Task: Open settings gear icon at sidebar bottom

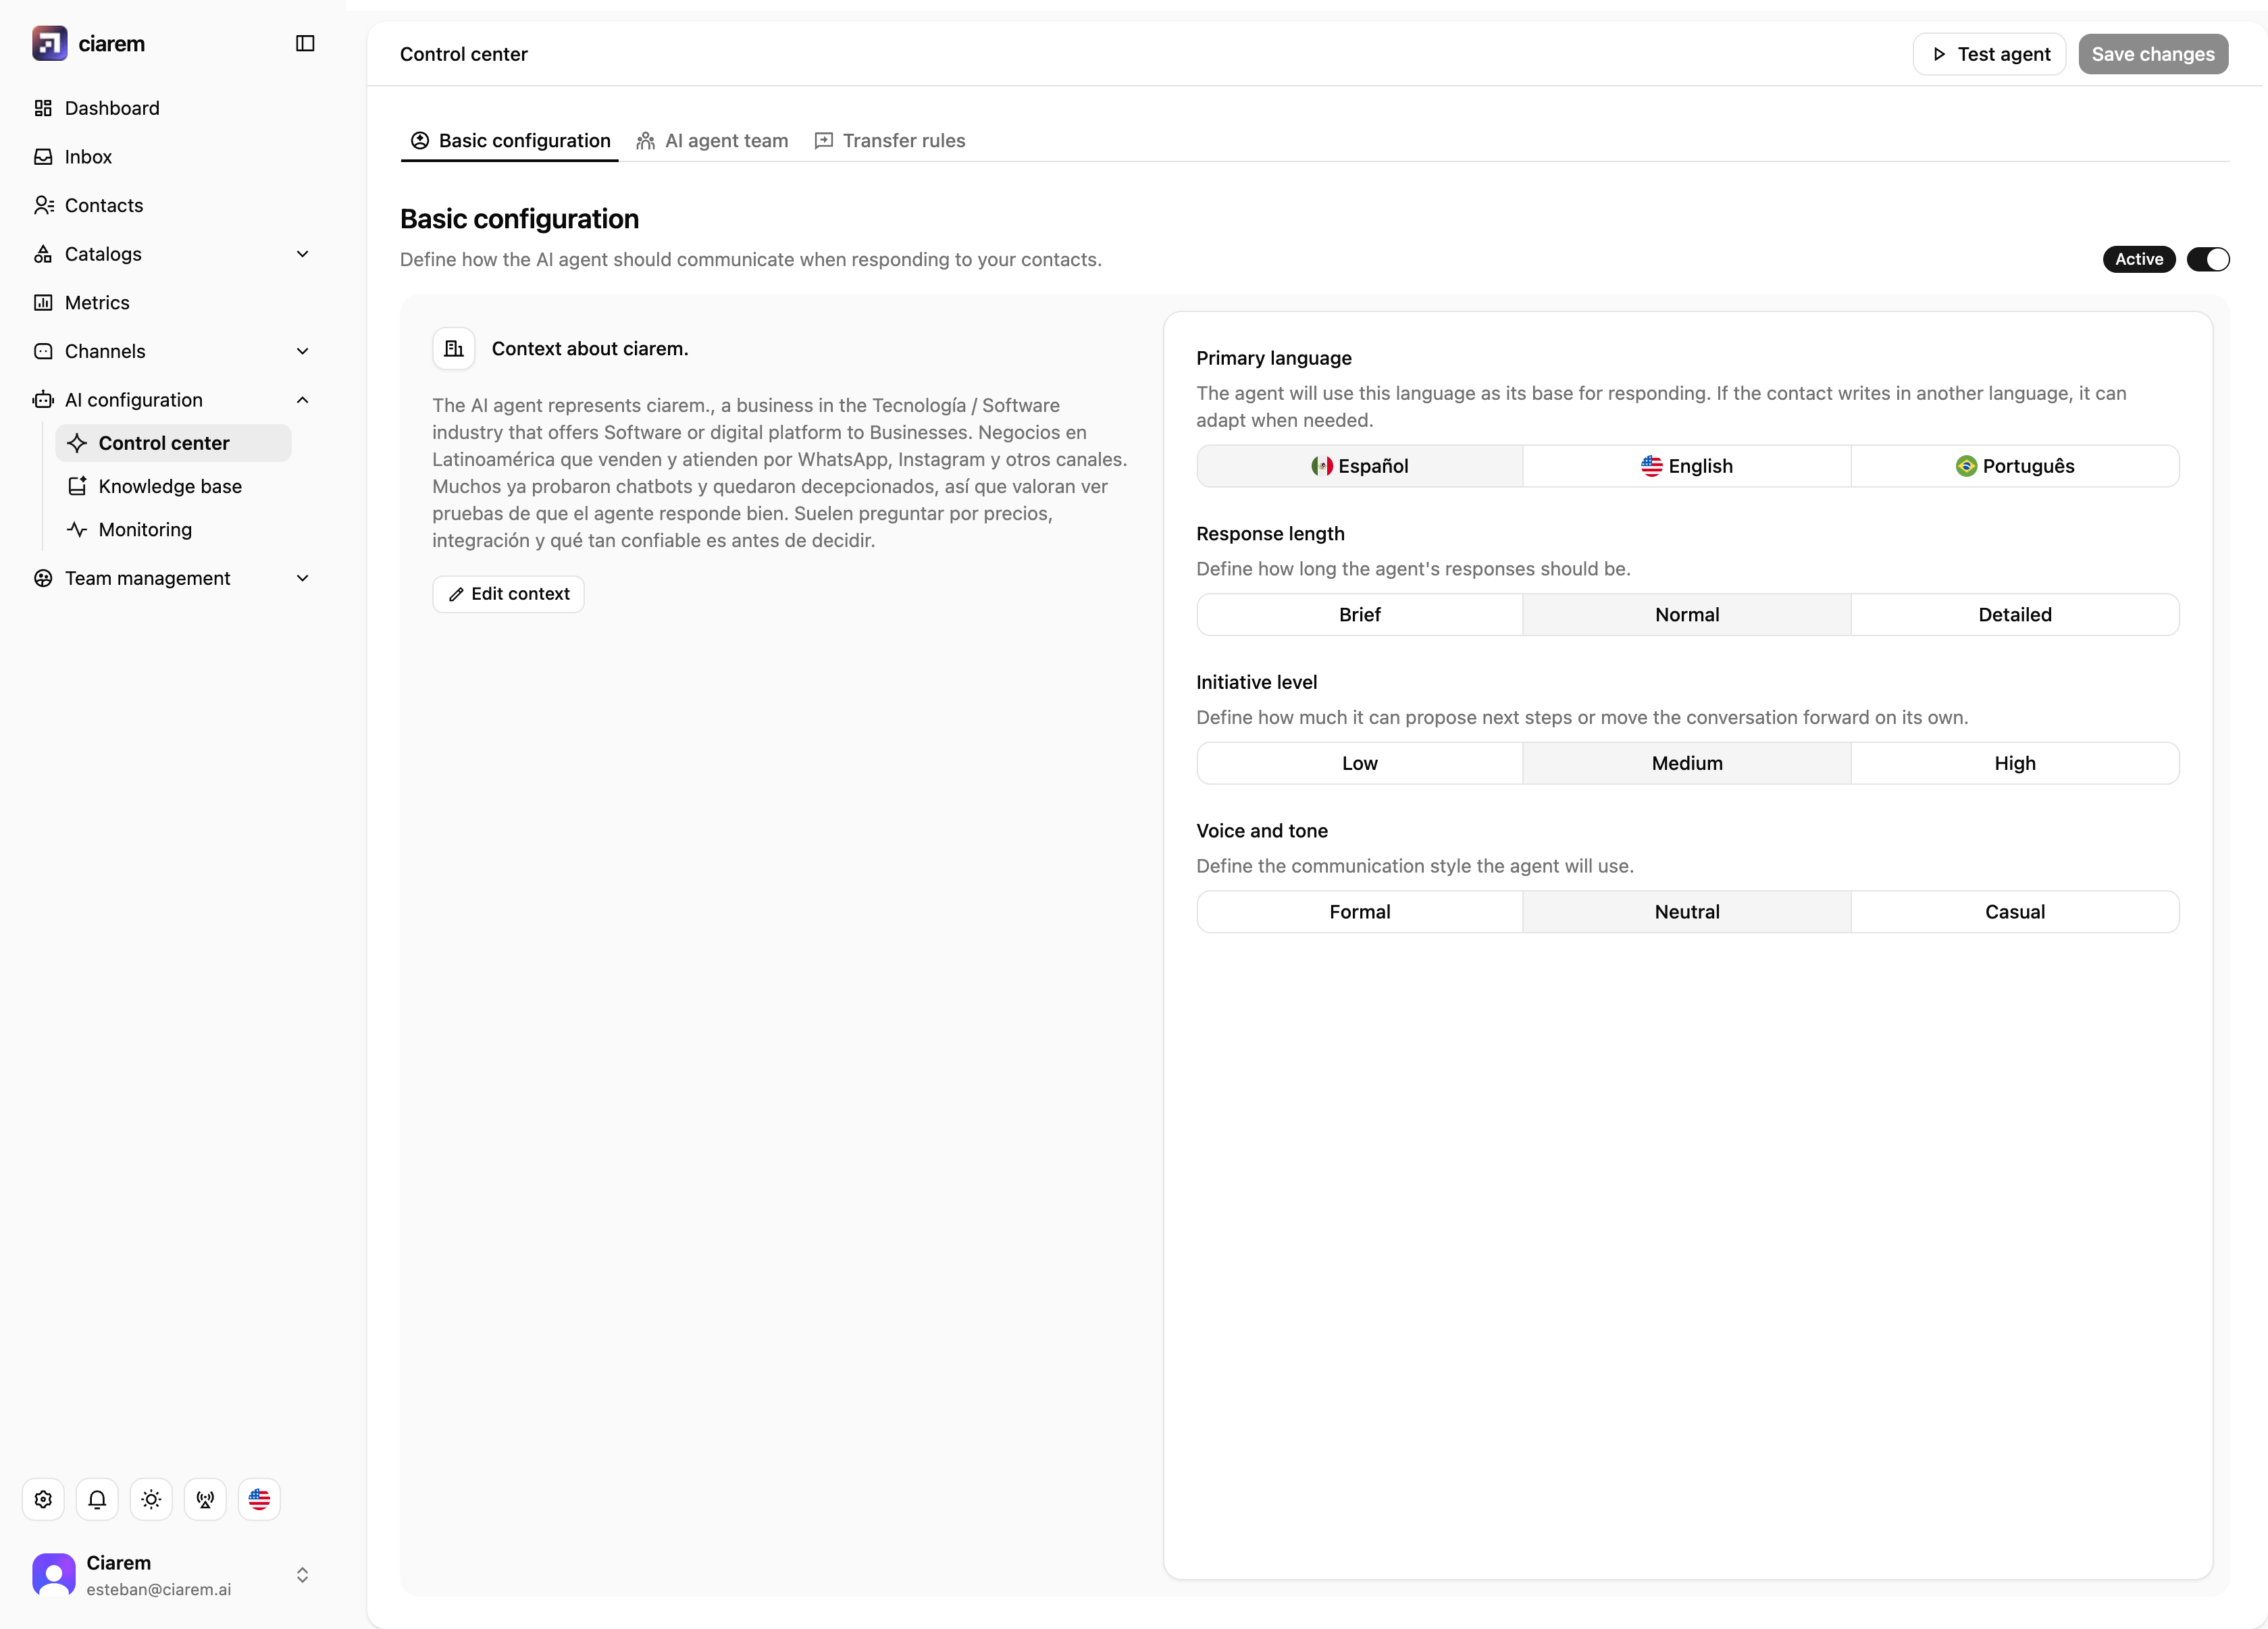Action: click(x=43, y=1499)
